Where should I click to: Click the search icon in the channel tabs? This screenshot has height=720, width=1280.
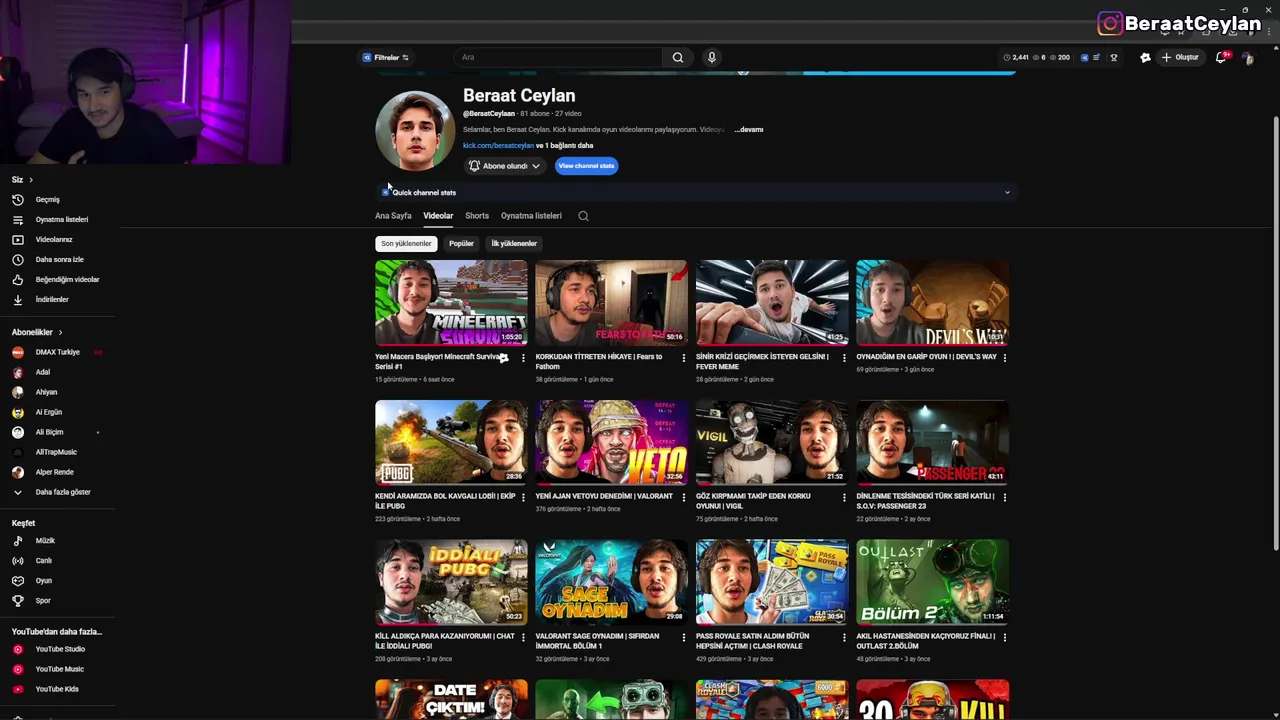pyautogui.click(x=583, y=216)
